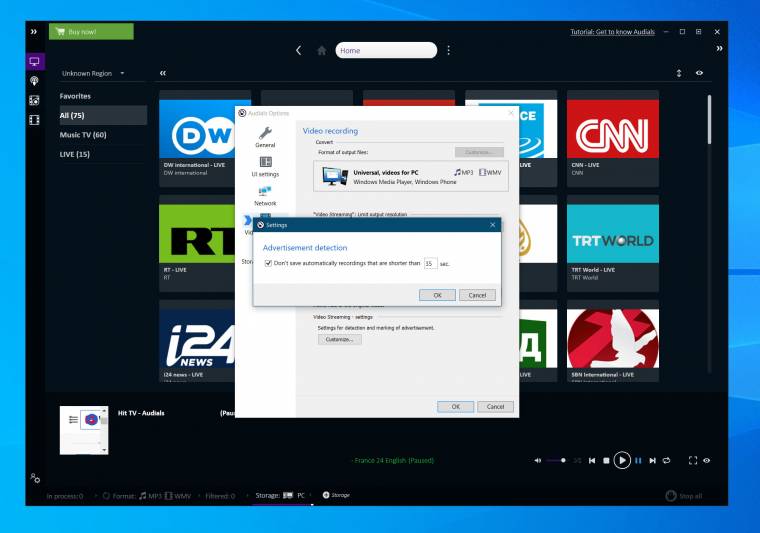Toggle the eye view icon above tiles
The height and width of the screenshot is (533, 760).
(699, 73)
